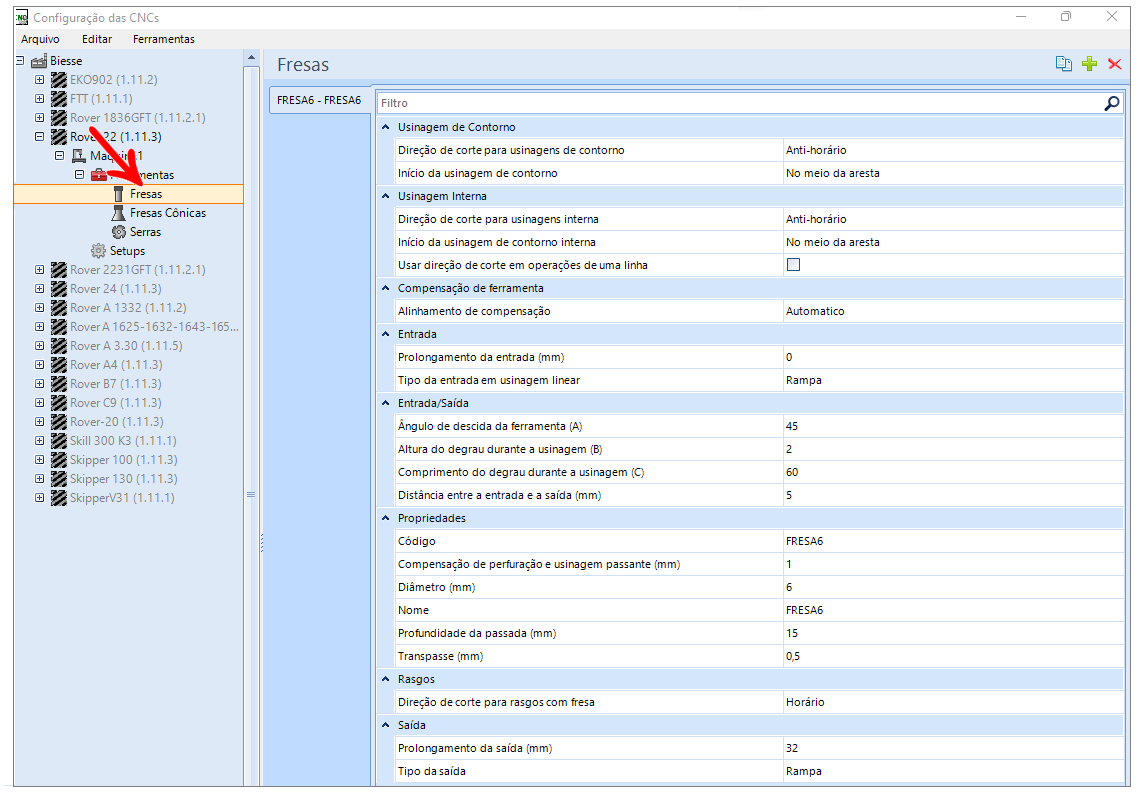This screenshot has width=1139, height=797.
Task: Select Rover-20 (1.11.3) tree row
Action: pyautogui.click(x=116, y=422)
